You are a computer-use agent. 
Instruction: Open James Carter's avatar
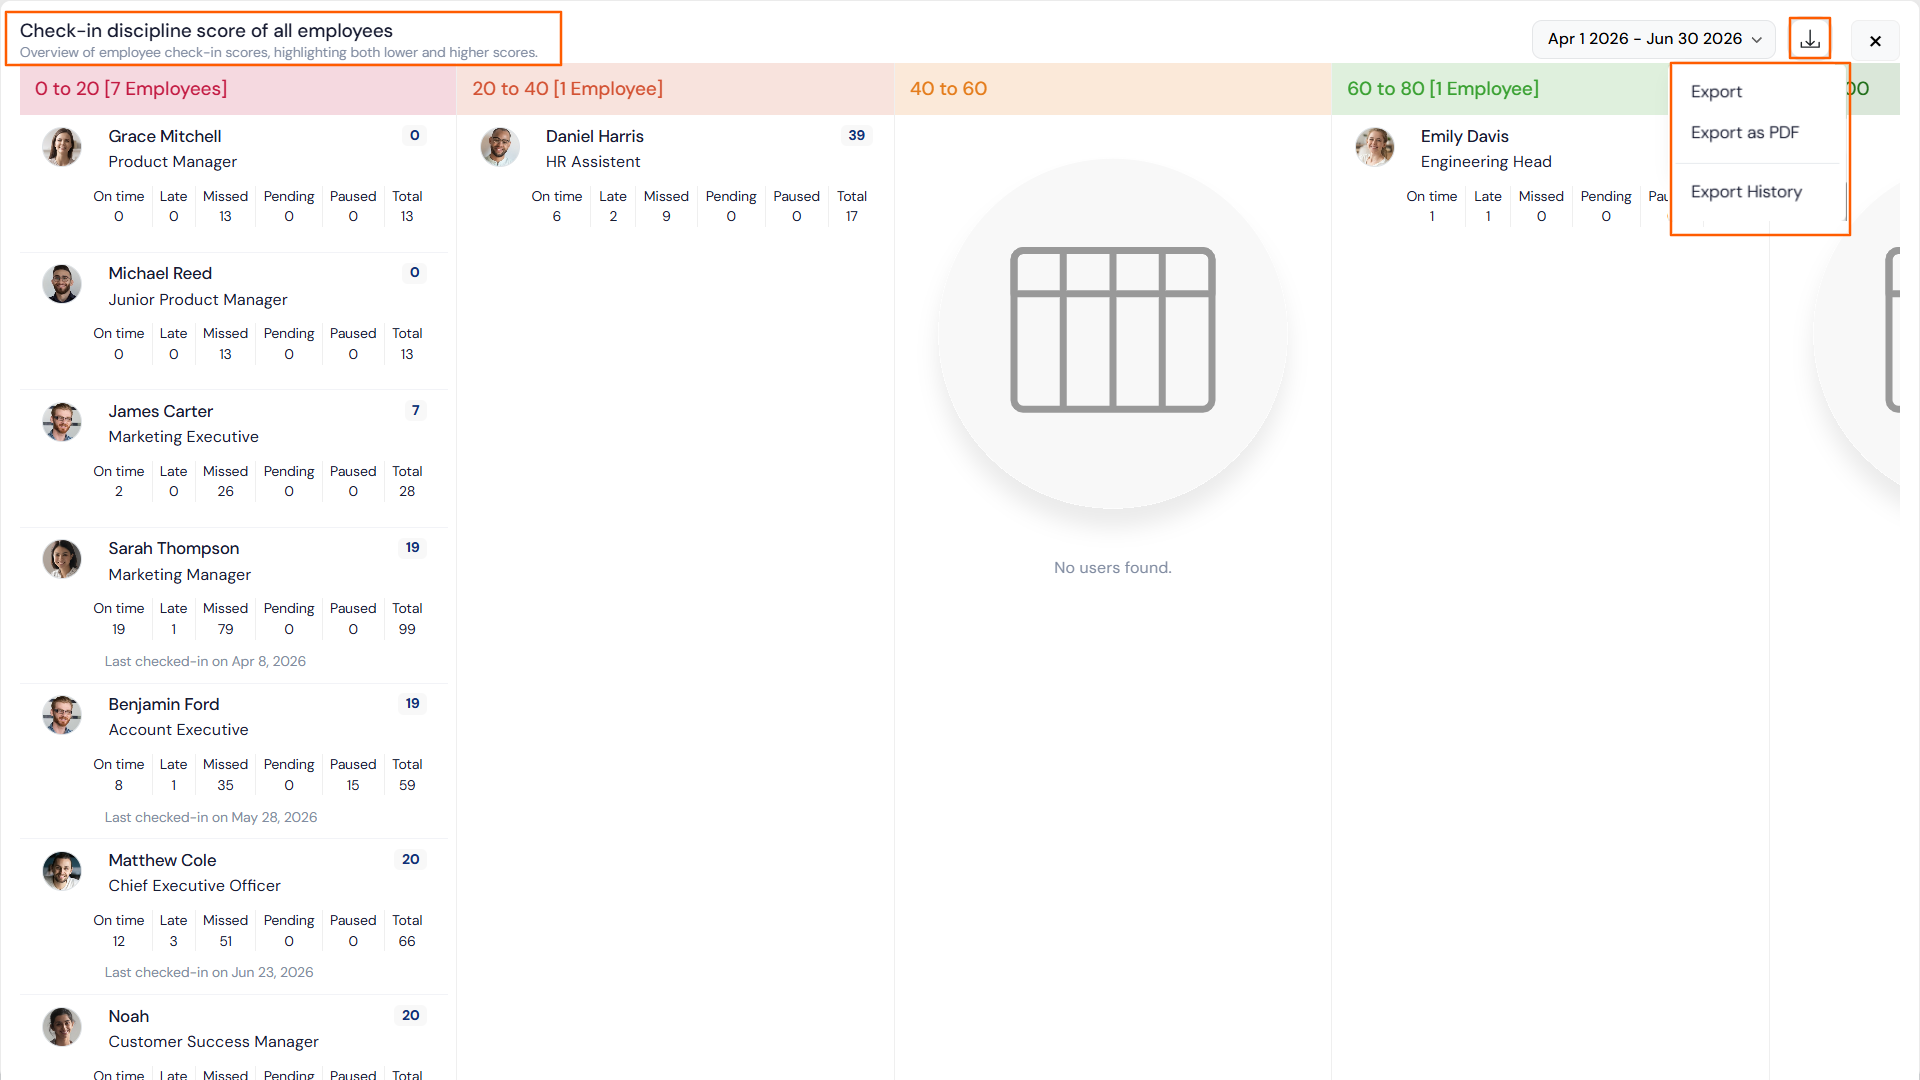pyautogui.click(x=62, y=422)
